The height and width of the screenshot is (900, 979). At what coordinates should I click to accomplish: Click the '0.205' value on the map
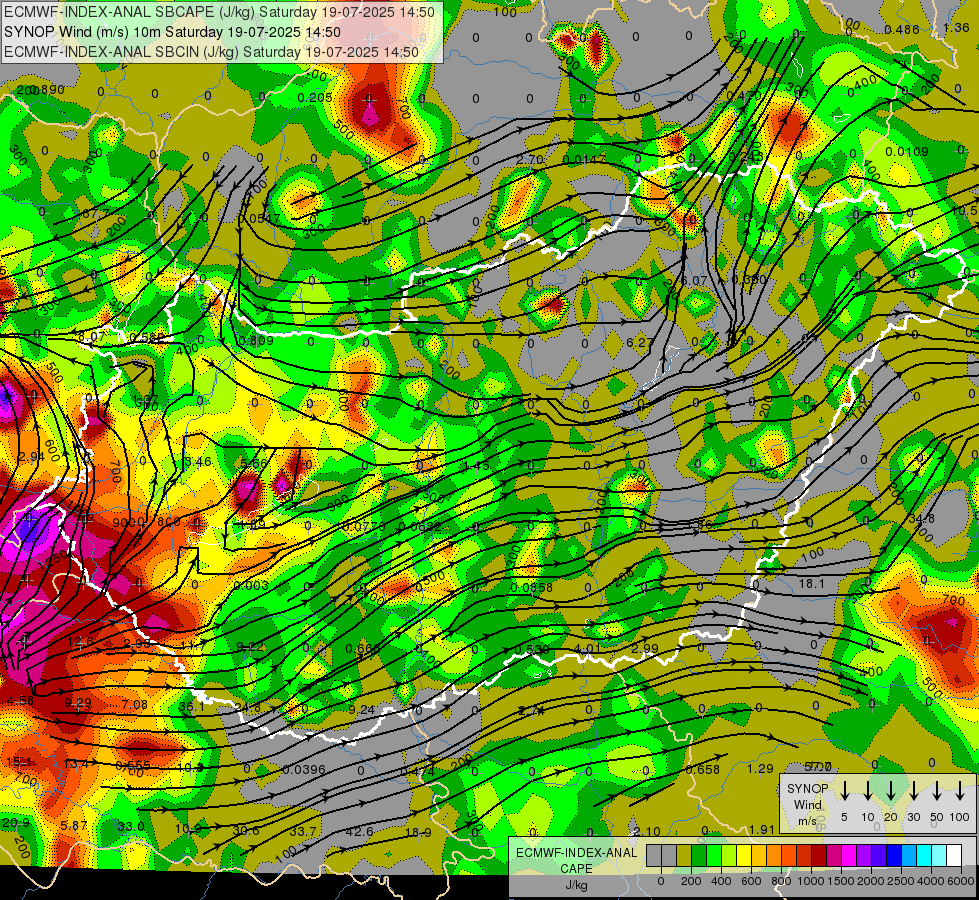(315, 97)
